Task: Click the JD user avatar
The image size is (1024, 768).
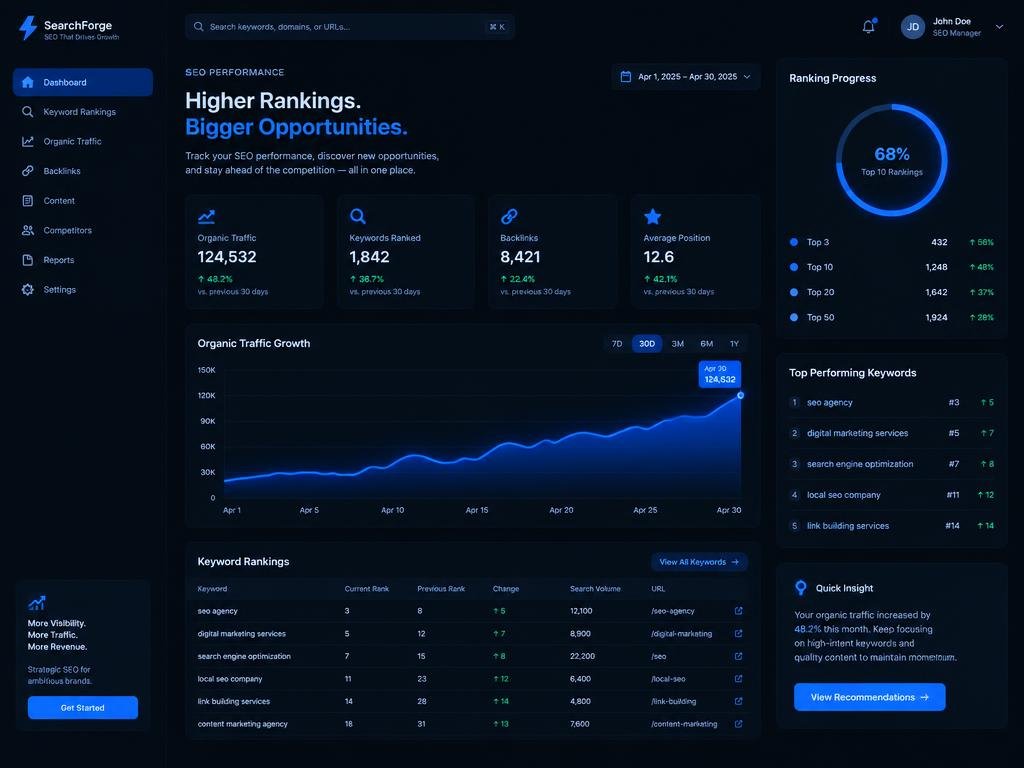Action: [x=913, y=27]
